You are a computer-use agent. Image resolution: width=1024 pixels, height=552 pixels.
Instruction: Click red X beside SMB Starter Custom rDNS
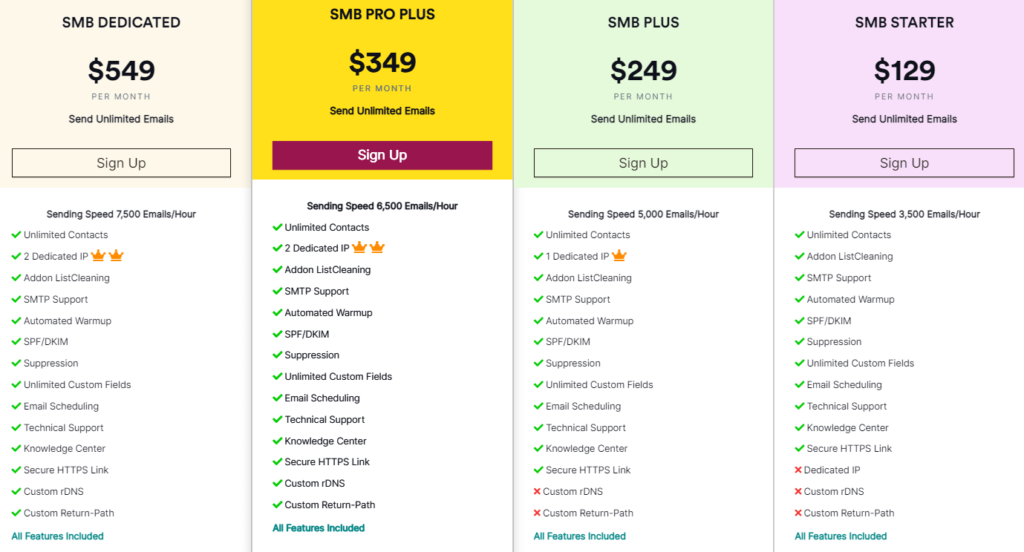pyautogui.click(x=798, y=491)
